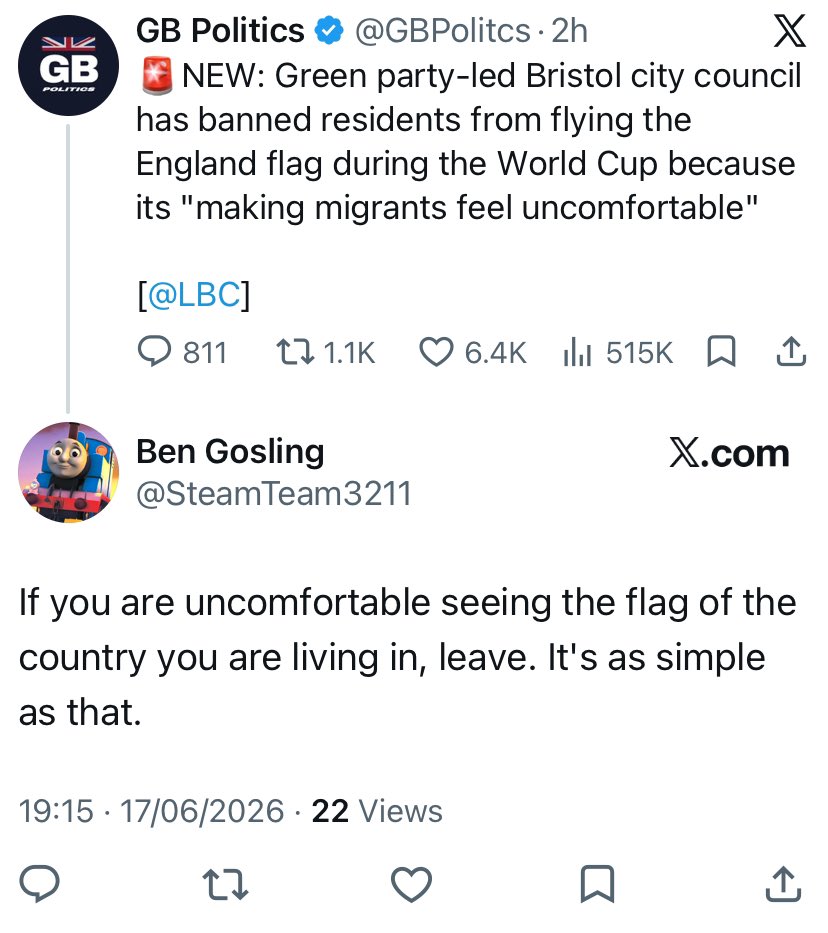
Task: Click the X.com label
Action: click(x=729, y=453)
